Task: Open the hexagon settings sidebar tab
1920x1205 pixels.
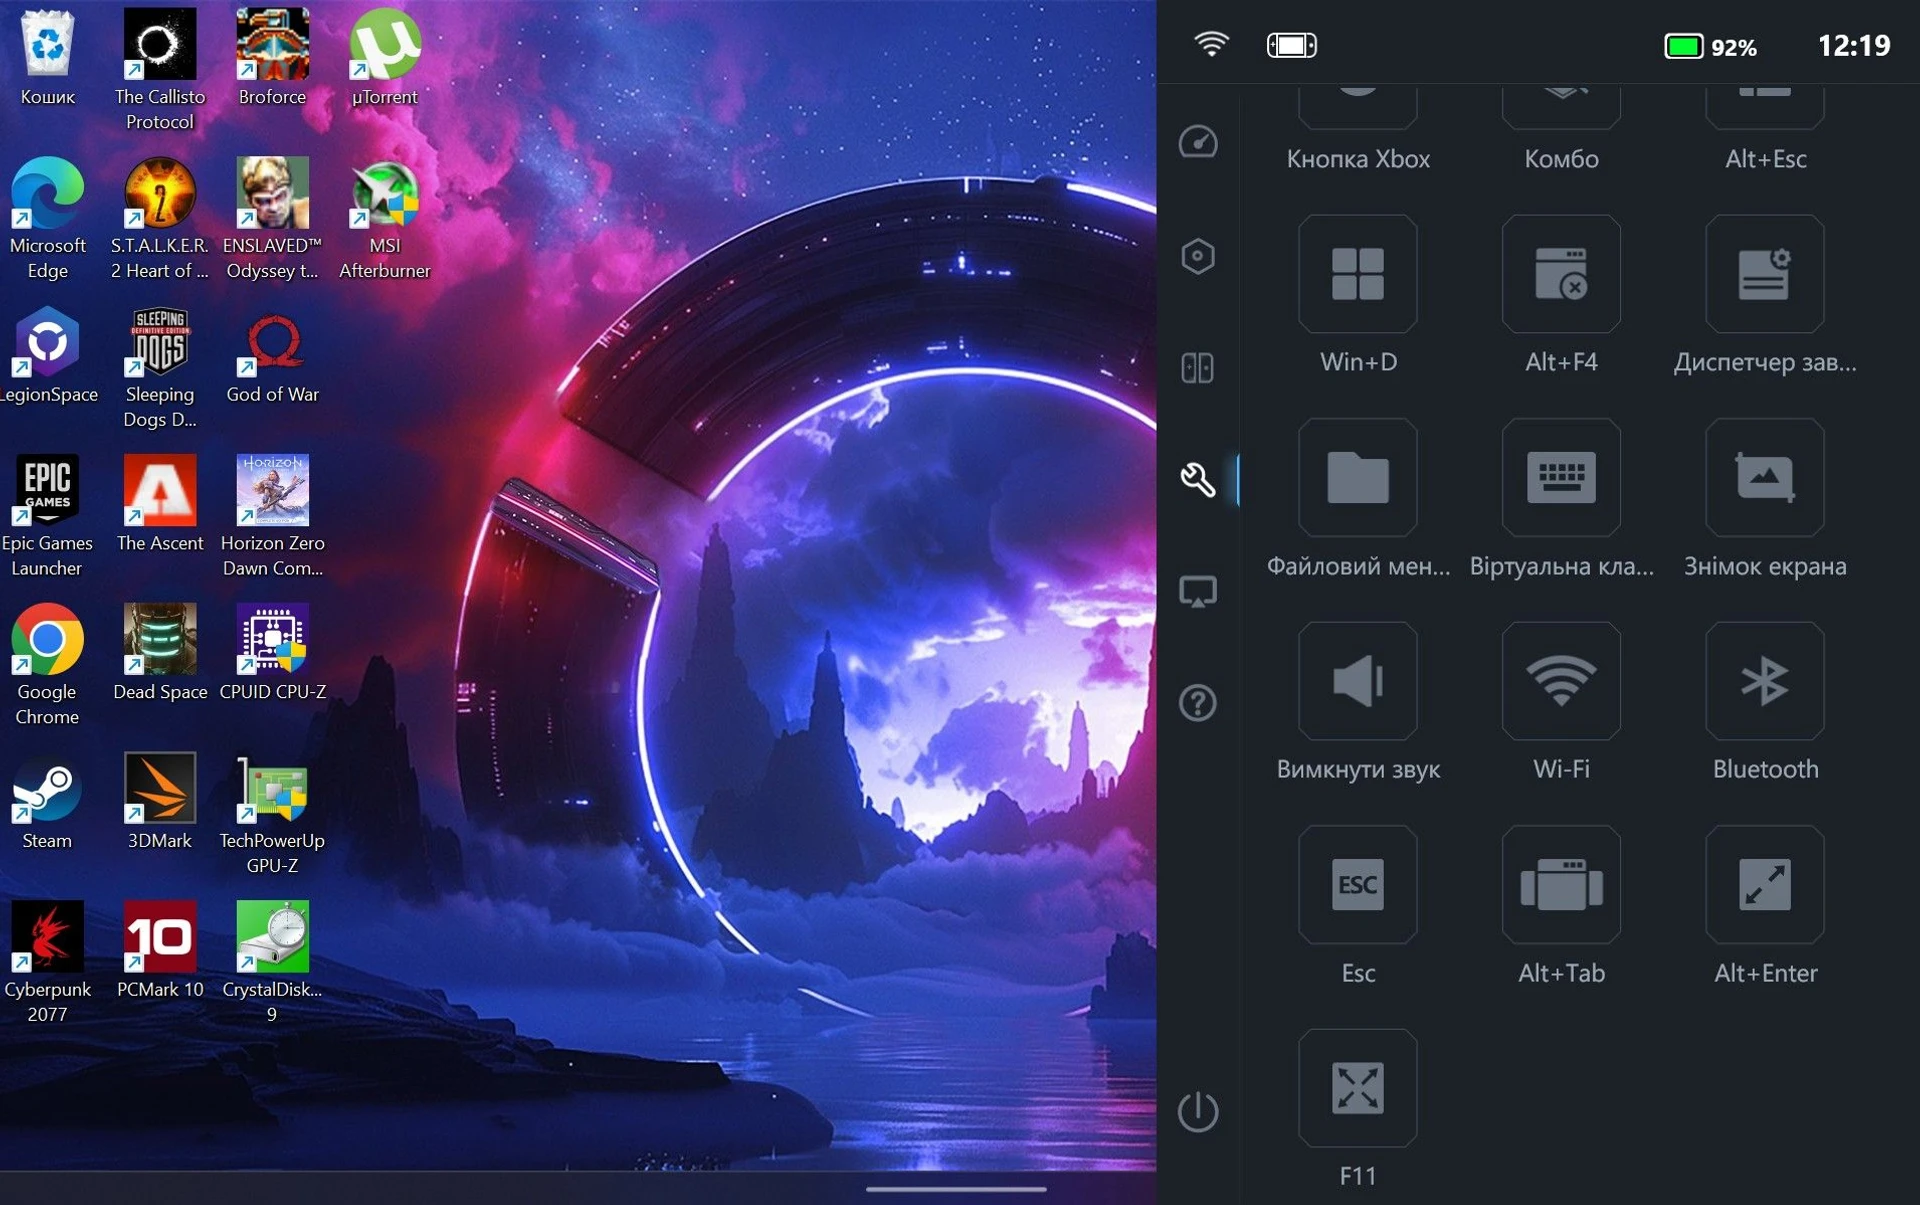Action: (1197, 256)
